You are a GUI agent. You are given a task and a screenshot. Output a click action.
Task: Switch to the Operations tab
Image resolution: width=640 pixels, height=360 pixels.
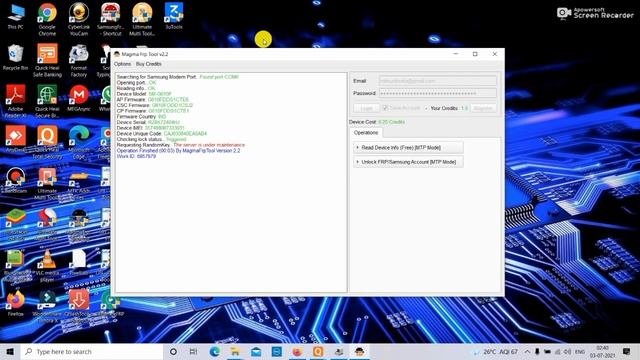[366, 133]
